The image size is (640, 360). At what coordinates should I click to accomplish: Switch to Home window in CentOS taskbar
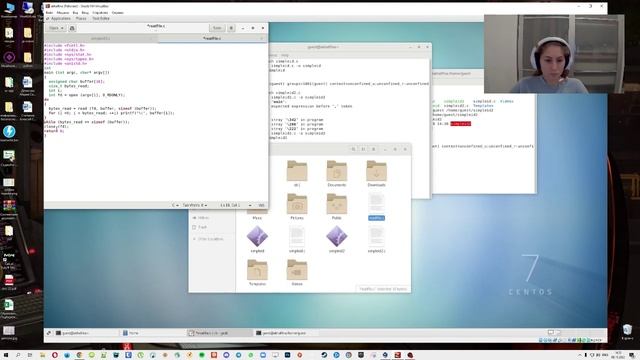153,333
